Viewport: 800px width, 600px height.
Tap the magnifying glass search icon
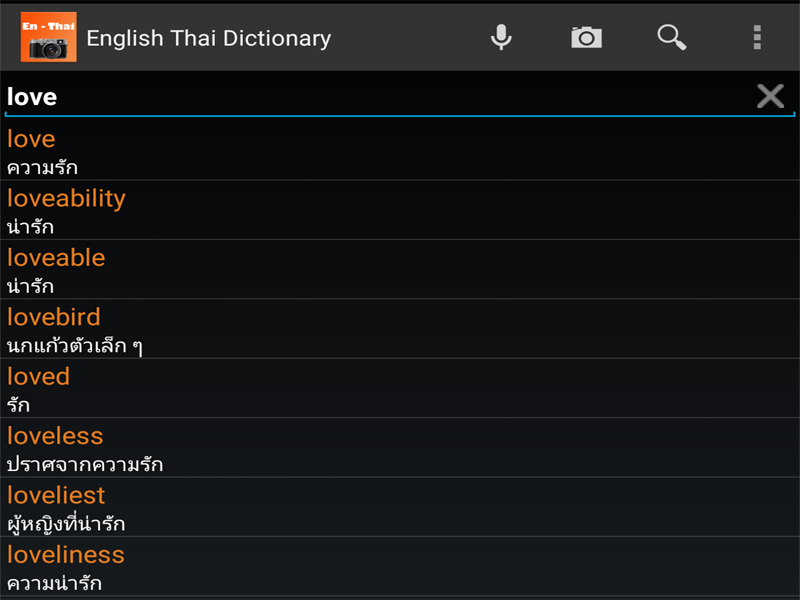coord(671,38)
